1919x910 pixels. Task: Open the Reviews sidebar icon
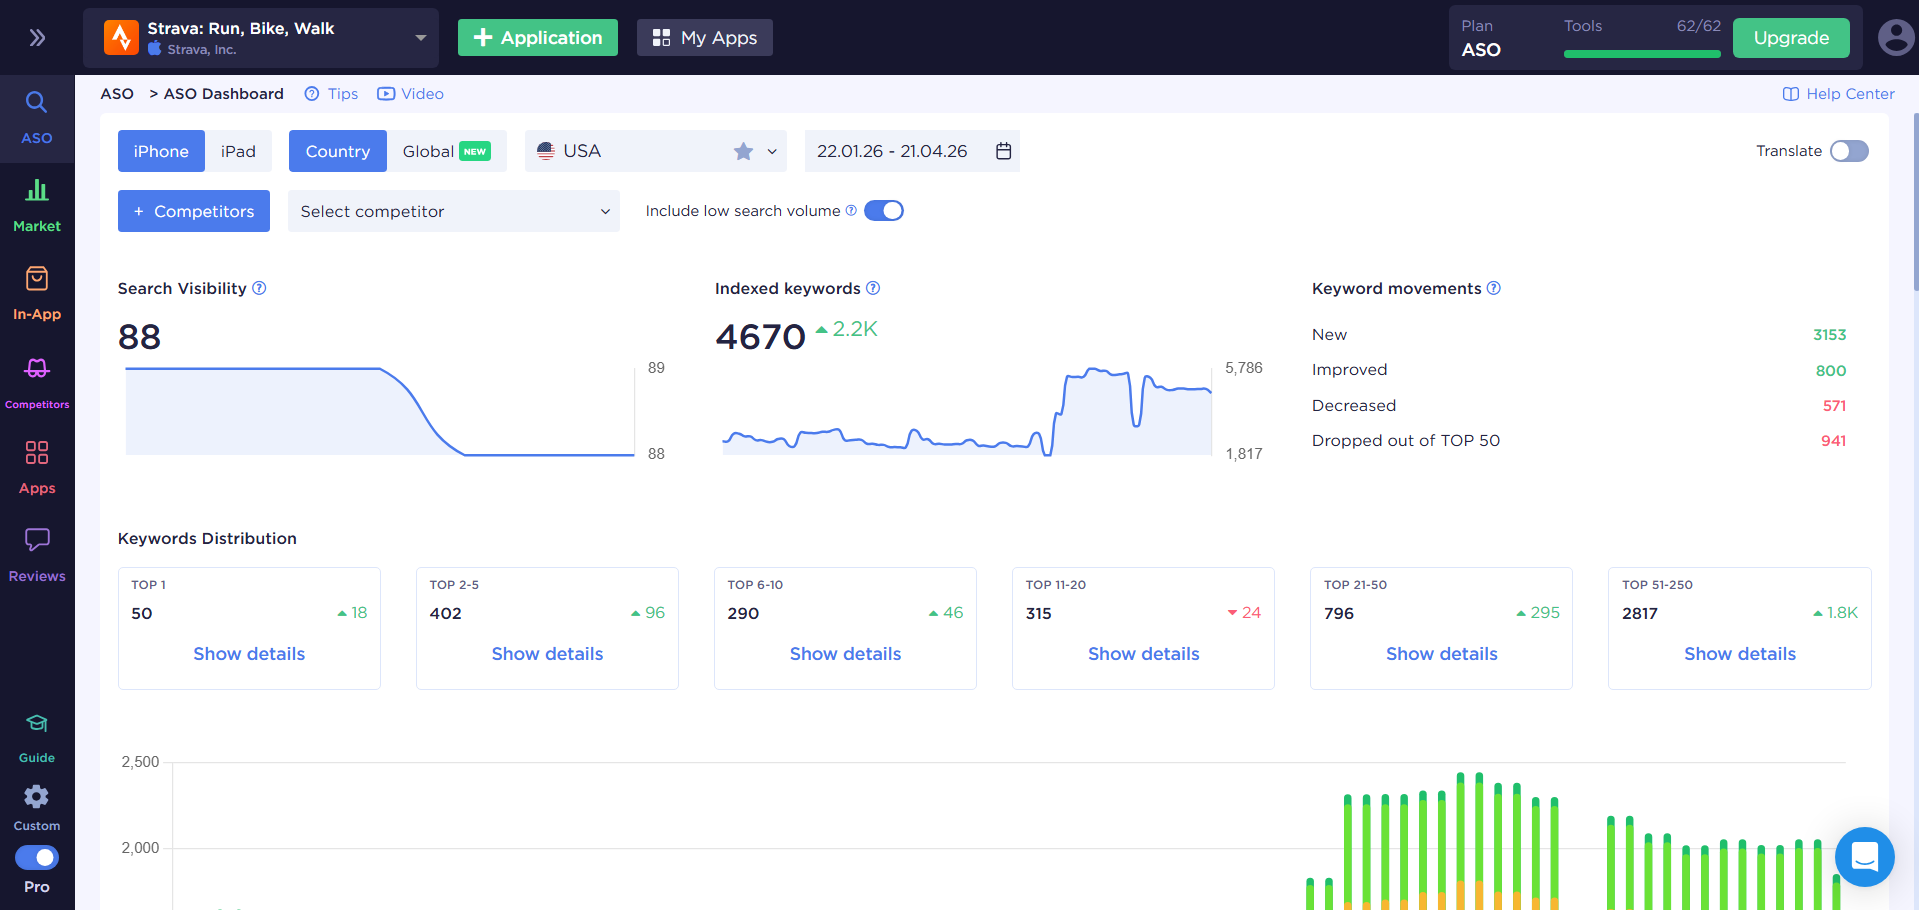[x=37, y=554]
